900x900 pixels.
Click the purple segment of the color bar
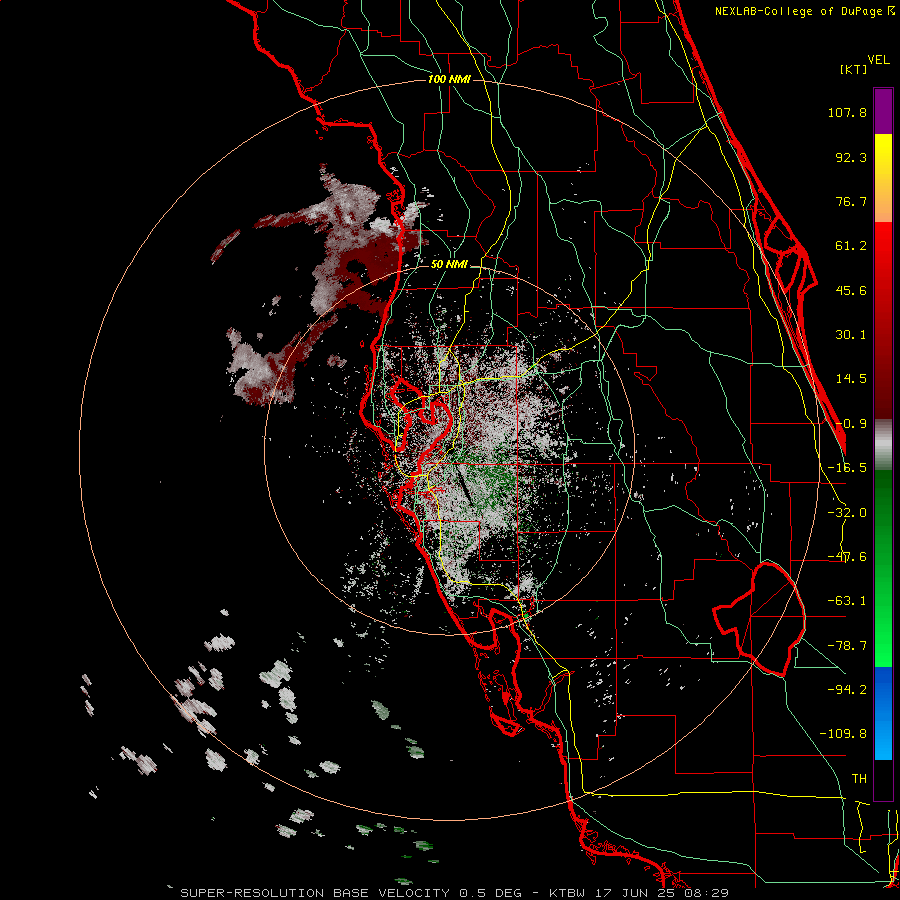pyautogui.click(x=883, y=111)
